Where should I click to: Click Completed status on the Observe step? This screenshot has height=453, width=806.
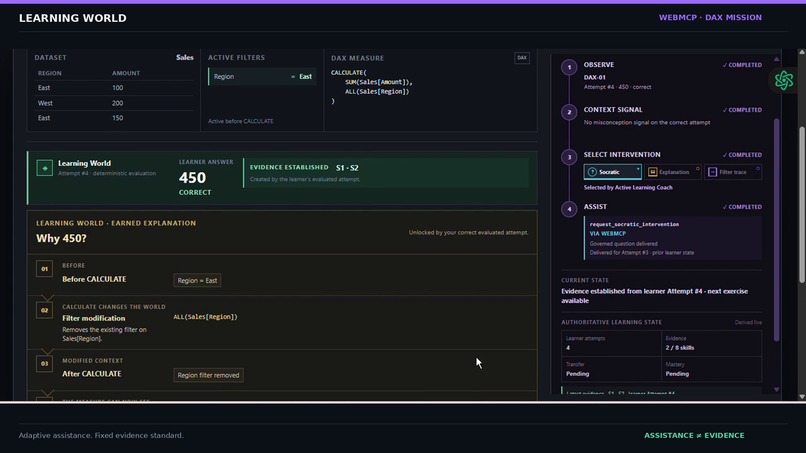(742, 65)
